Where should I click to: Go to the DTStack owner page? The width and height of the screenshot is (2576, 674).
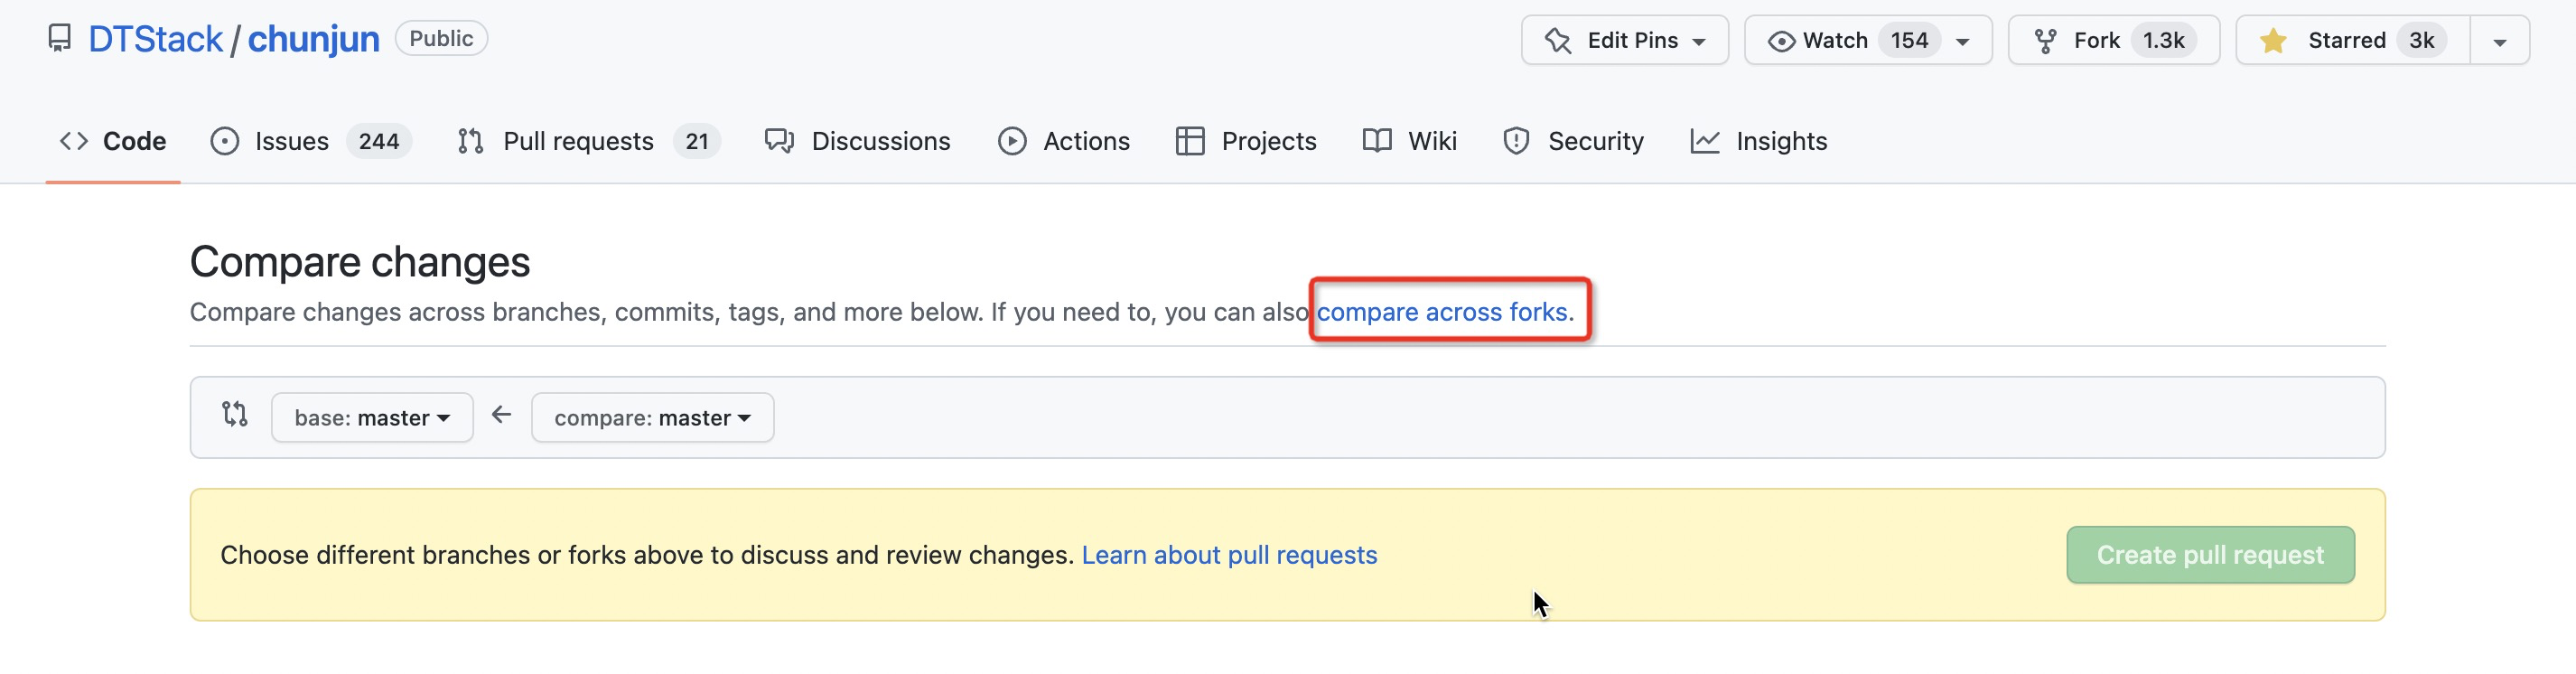tap(155, 39)
